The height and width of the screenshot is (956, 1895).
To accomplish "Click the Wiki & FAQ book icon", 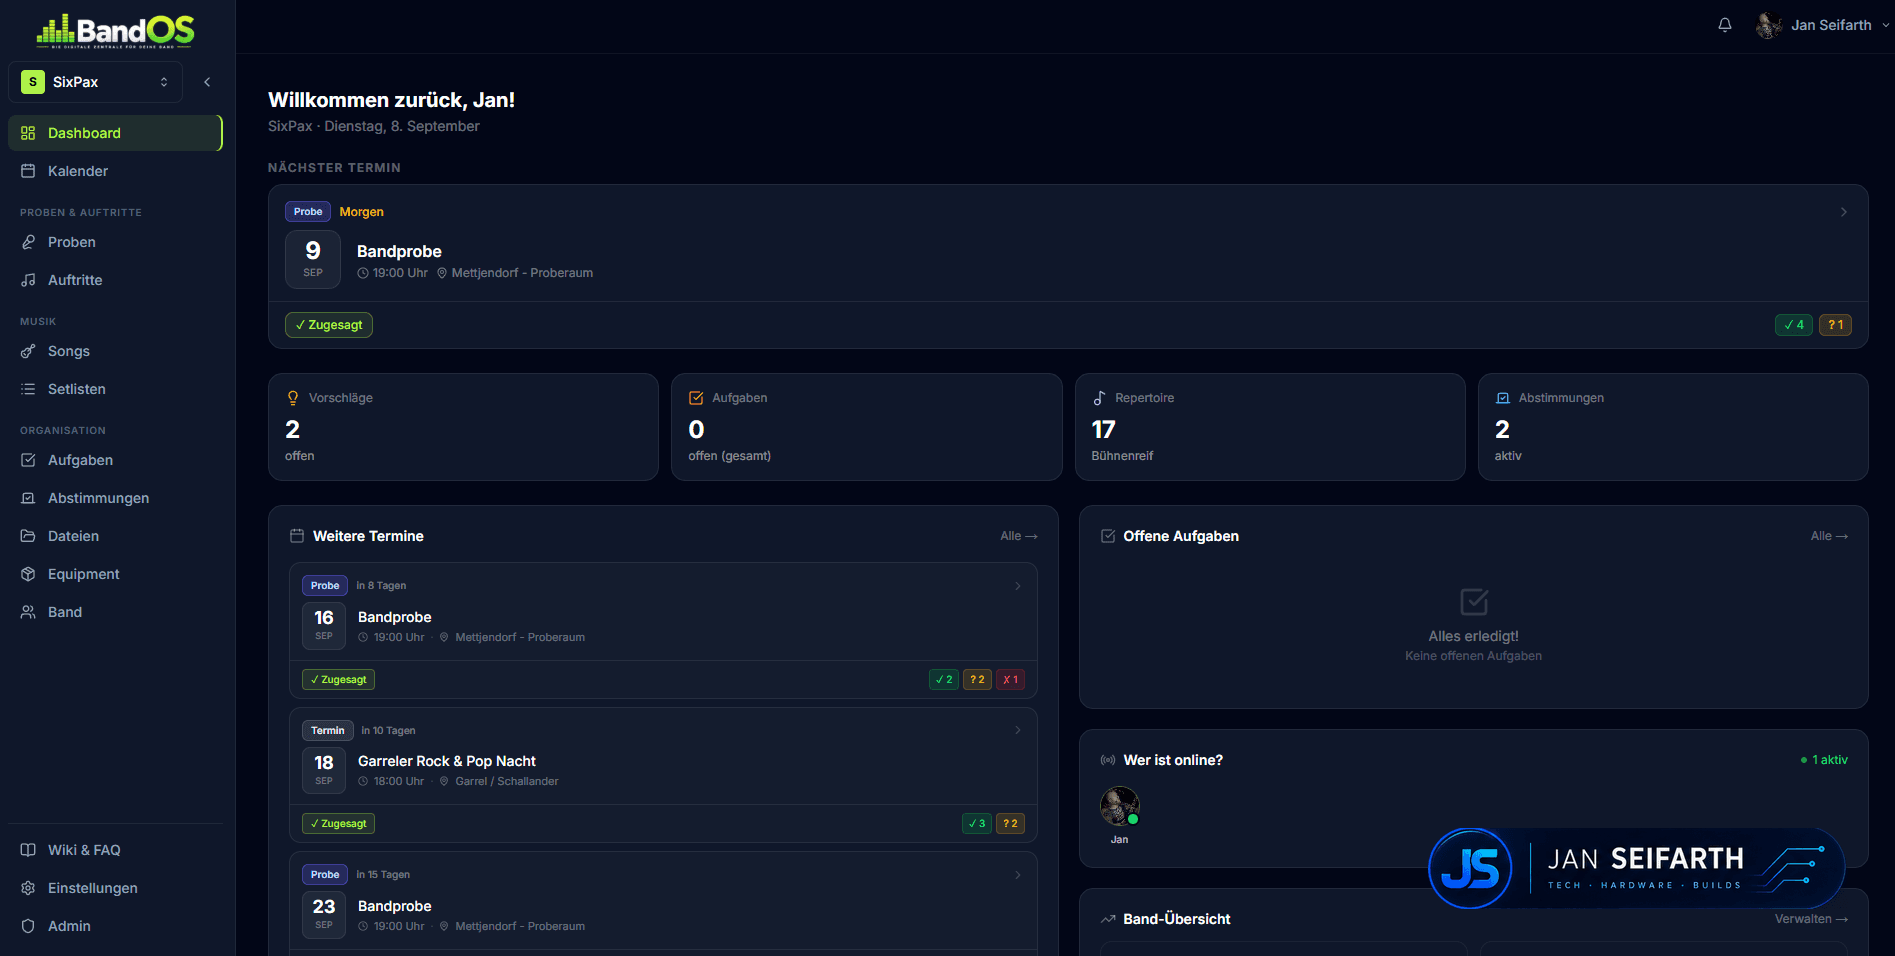I will tap(28, 850).
